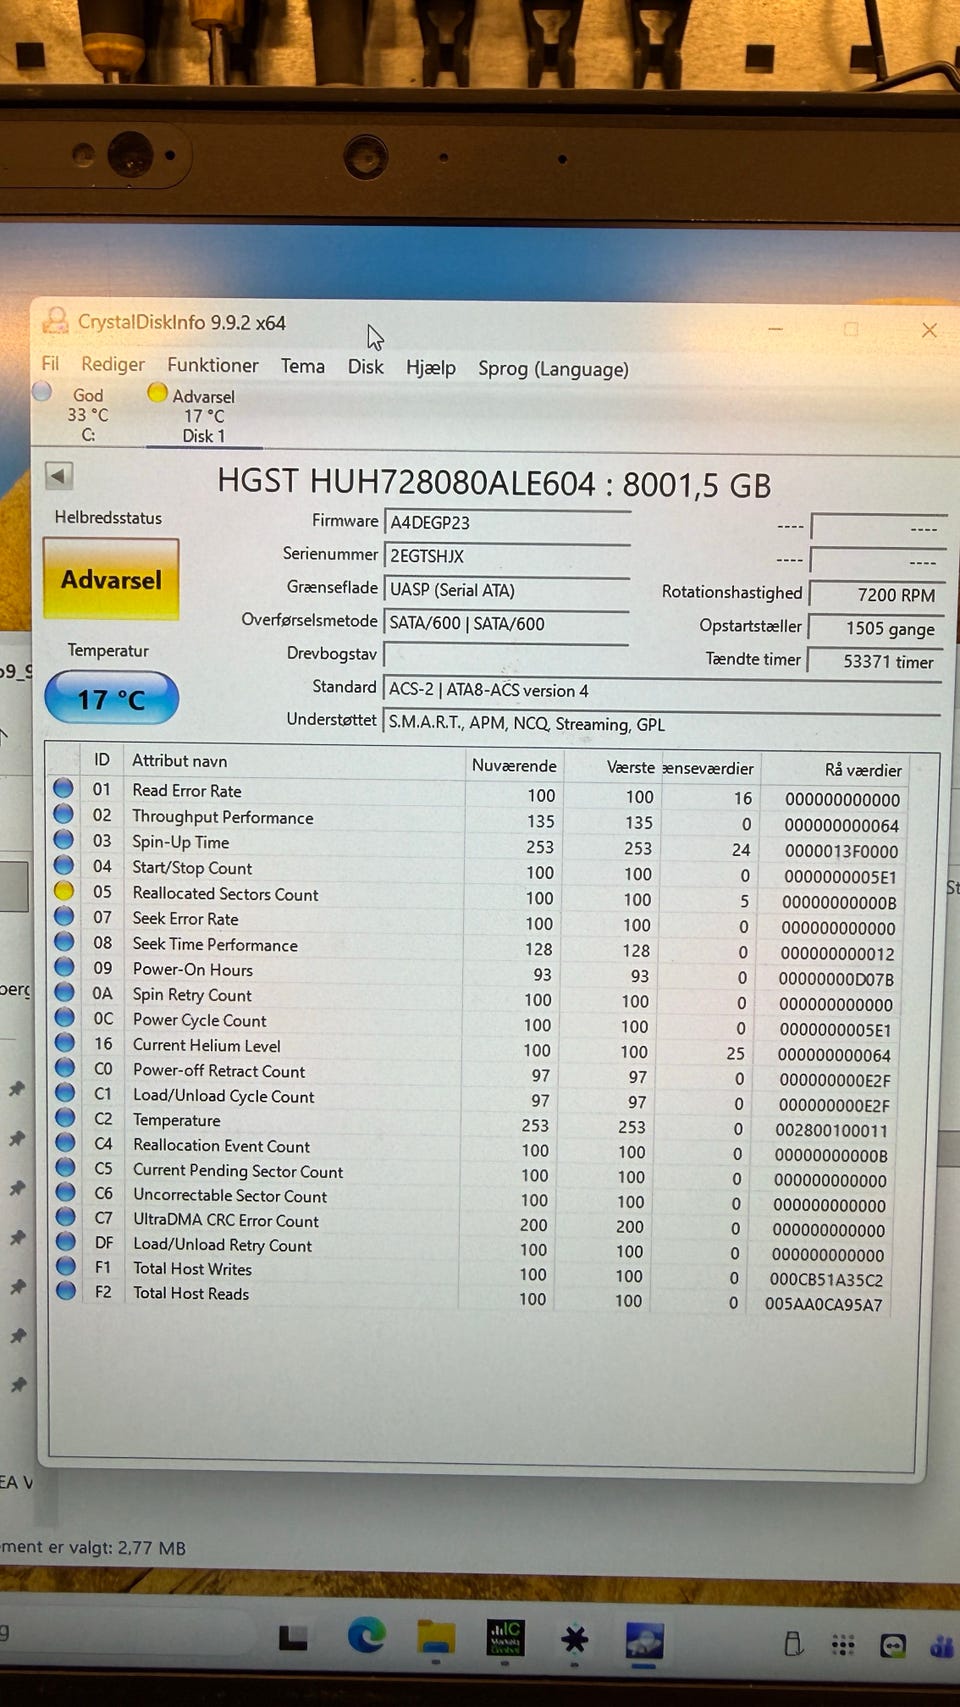Viewport: 960px width, 1707px height.
Task: Click the Safely Remove Hardware tray icon
Action: pos(794,1643)
